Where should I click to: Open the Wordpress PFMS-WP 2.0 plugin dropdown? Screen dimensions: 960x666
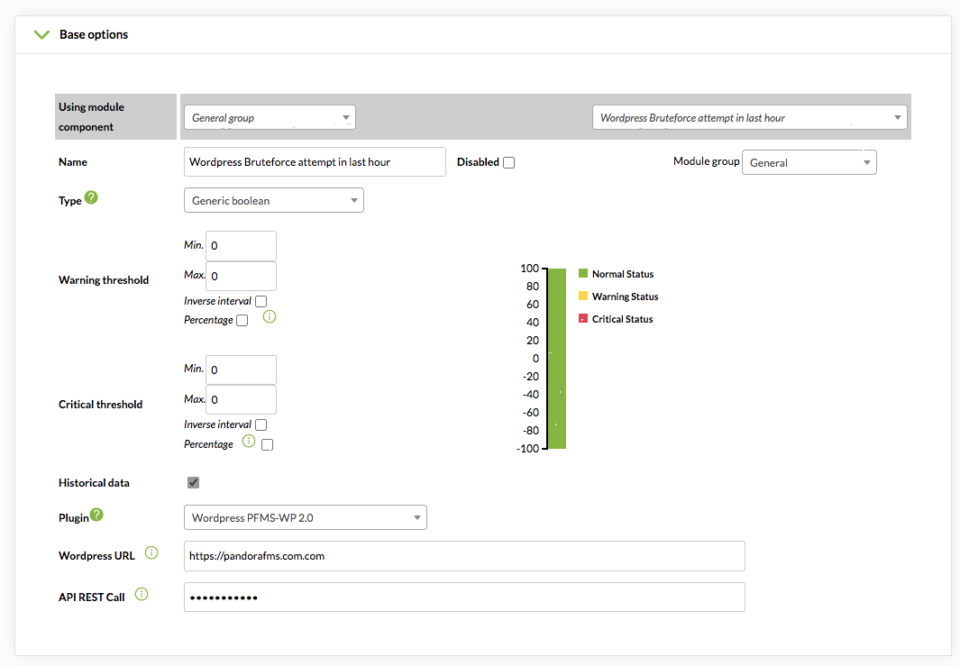click(306, 517)
